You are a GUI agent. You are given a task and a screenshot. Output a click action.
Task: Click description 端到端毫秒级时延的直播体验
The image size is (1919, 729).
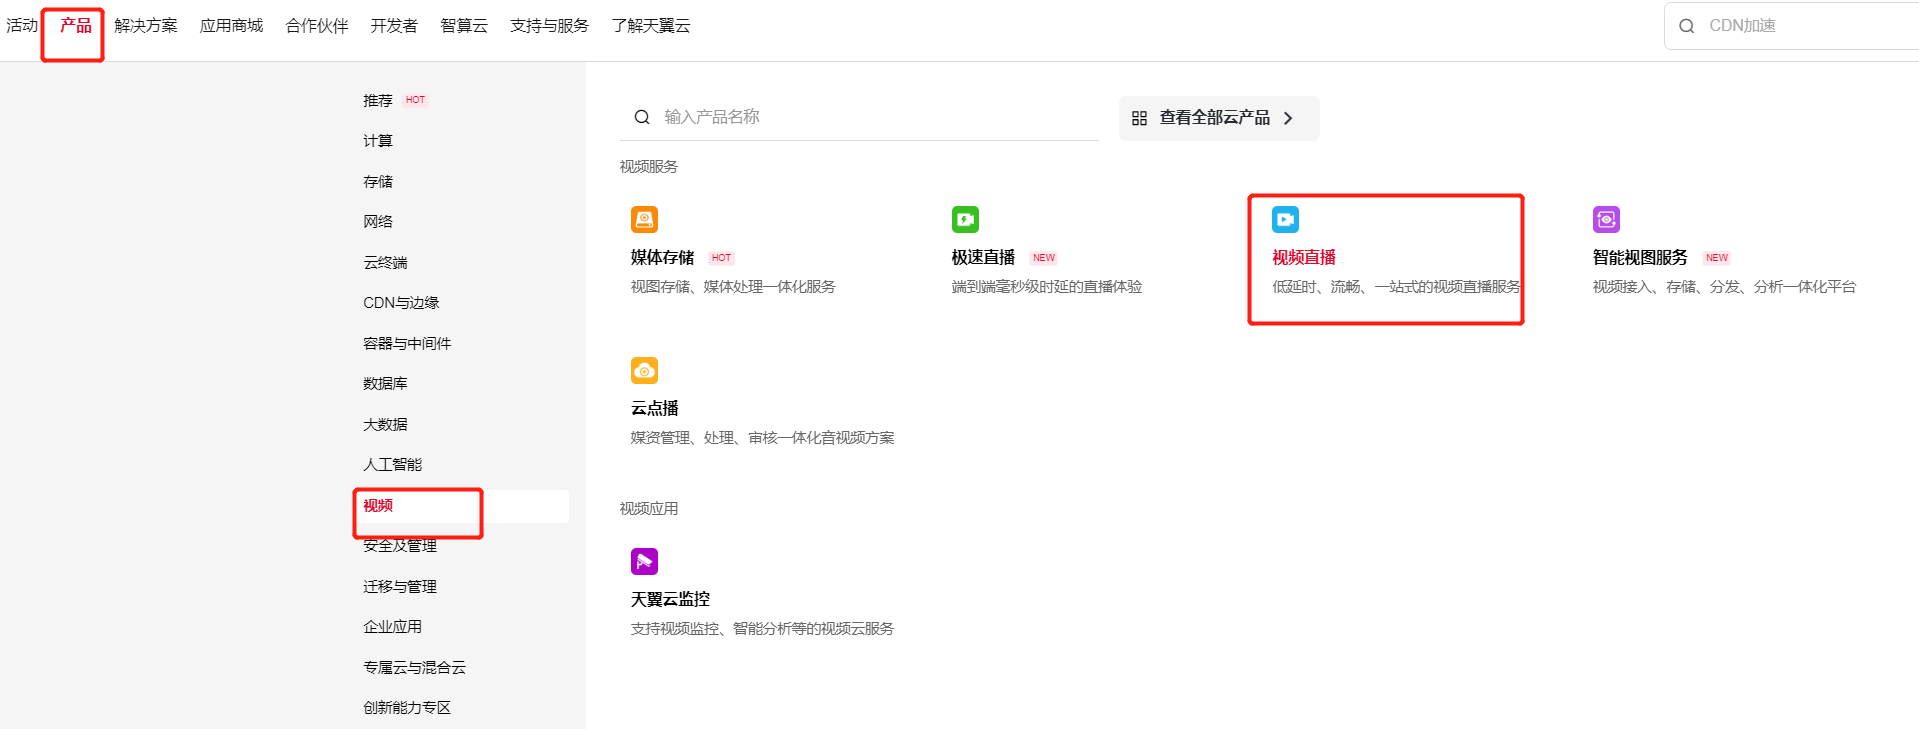pos(1047,287)
